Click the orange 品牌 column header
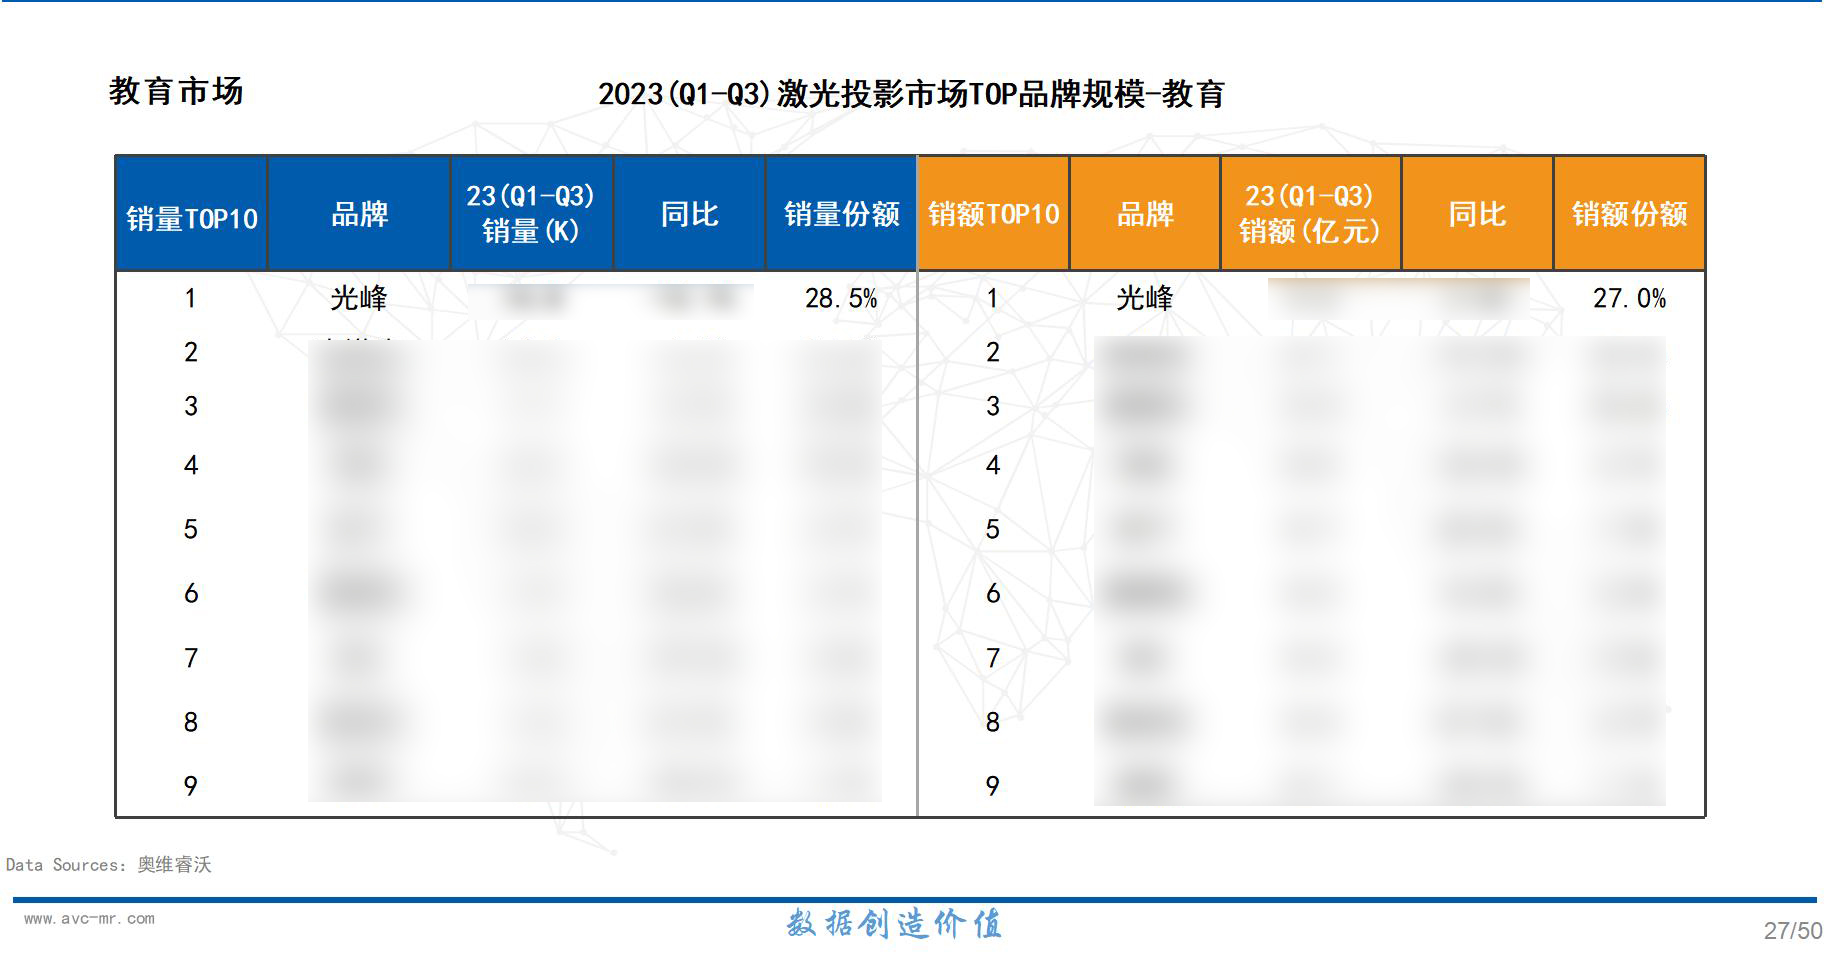 [1146, 213]
